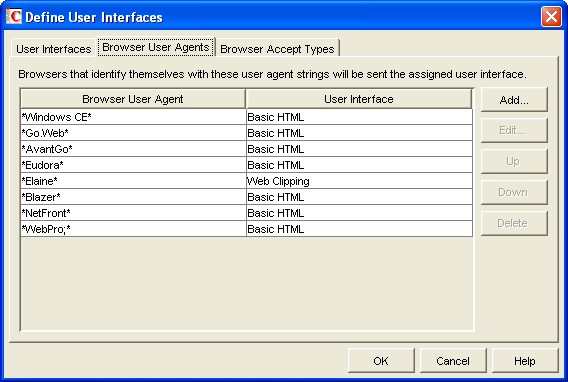
Task: Confirm with the OK button
Action: [x=381, y=361]
